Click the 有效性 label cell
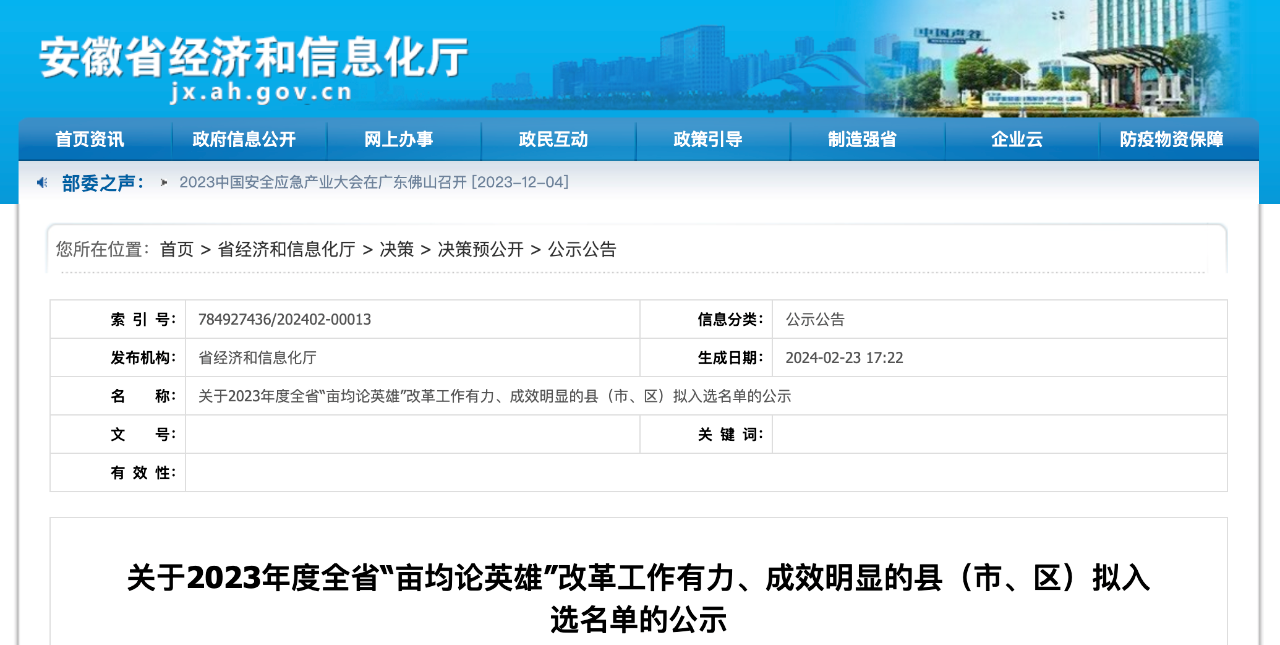The height and width of the screenshot is (645, 1280). click(118, 472)
